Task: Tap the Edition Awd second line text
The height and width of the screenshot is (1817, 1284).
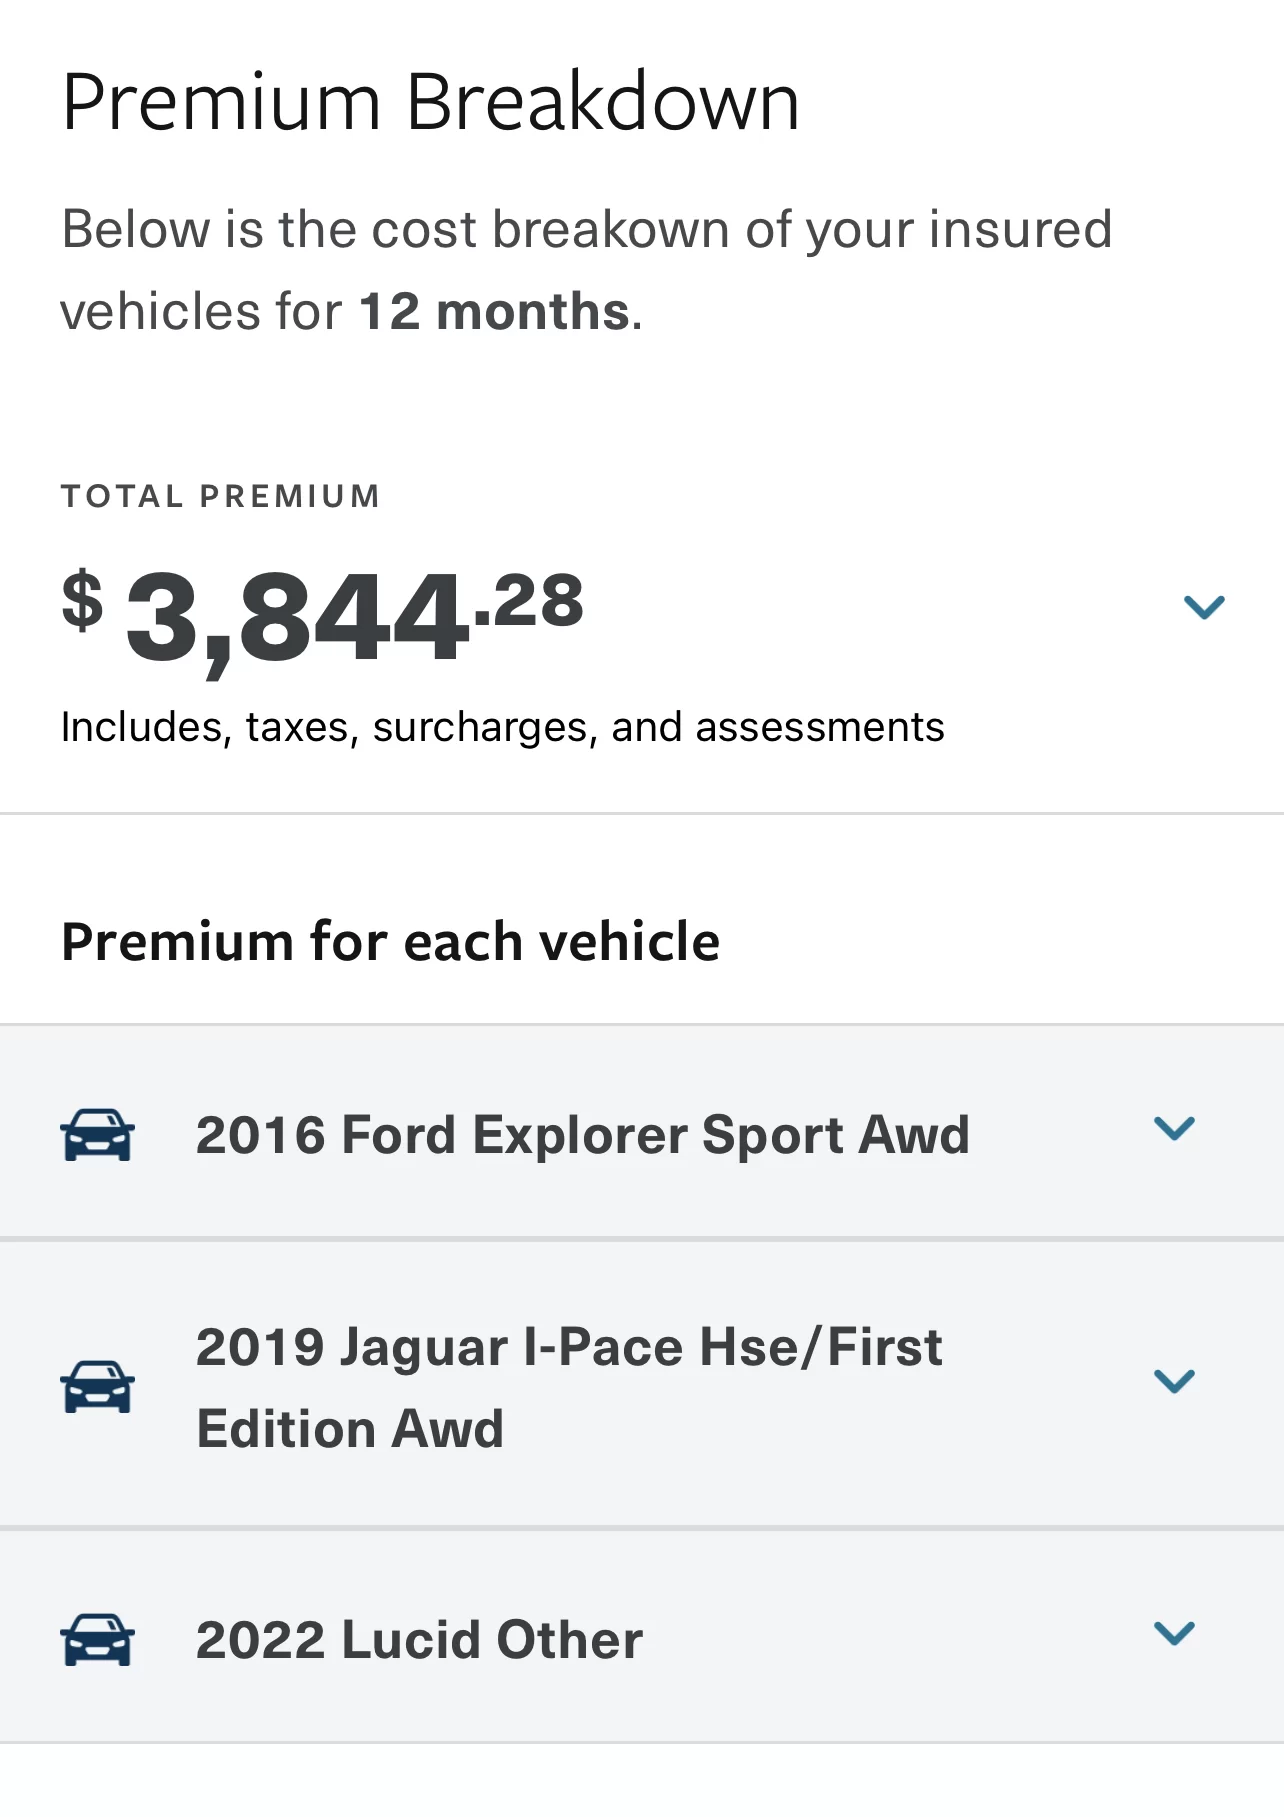Action: coord(350,1428)
